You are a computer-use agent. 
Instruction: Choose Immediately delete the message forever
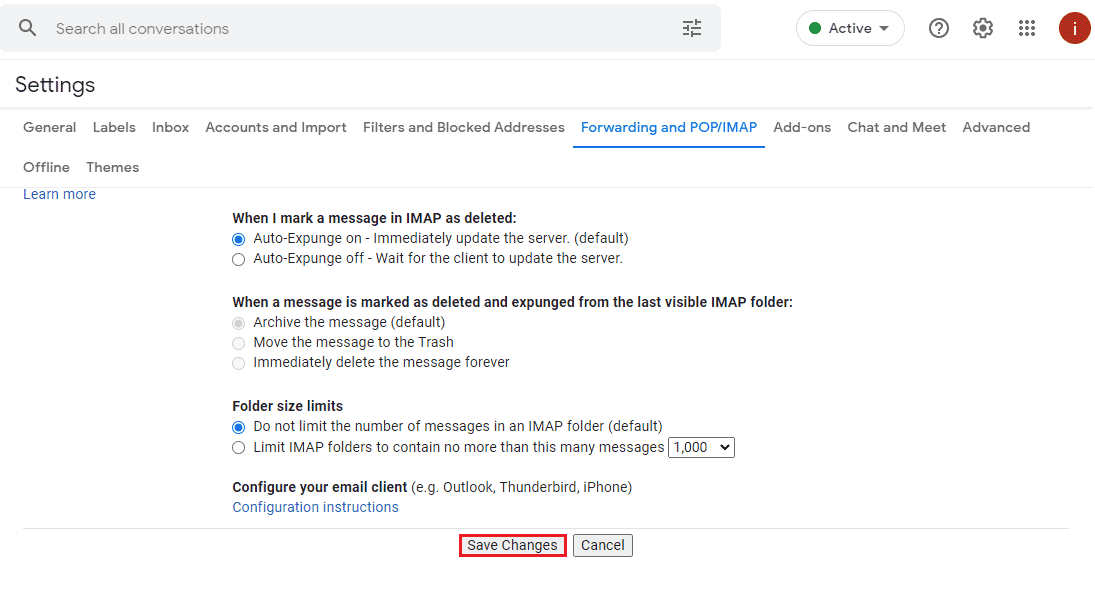(239, 363)
